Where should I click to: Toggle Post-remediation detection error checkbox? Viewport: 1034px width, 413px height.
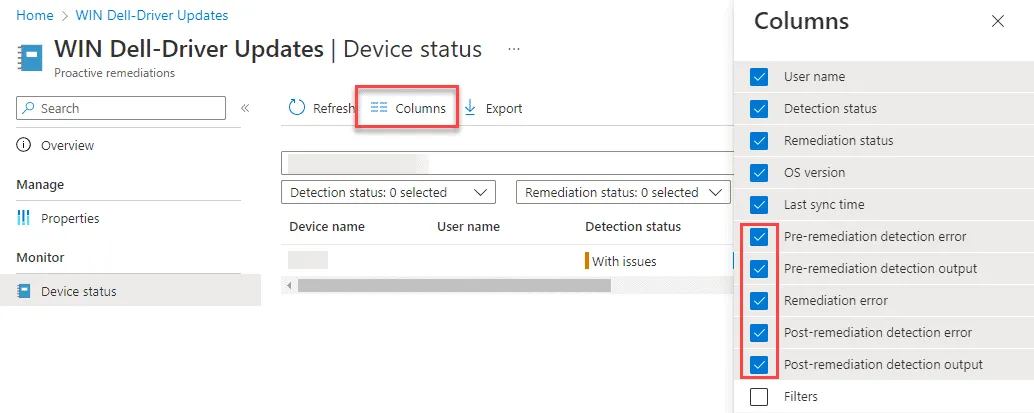759,332
